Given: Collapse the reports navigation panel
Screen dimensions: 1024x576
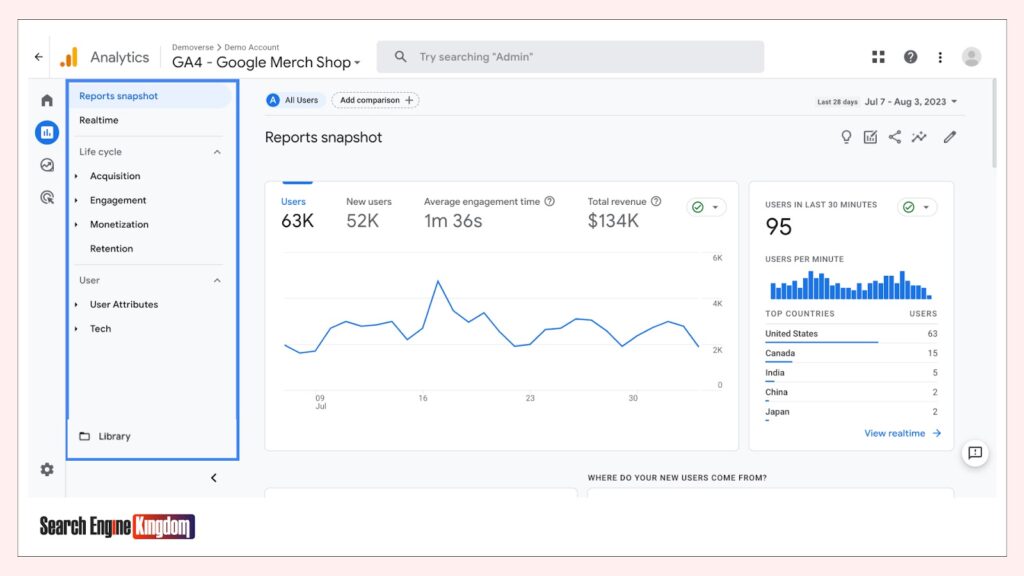Looking at the screenshot, I should [214, 477].
